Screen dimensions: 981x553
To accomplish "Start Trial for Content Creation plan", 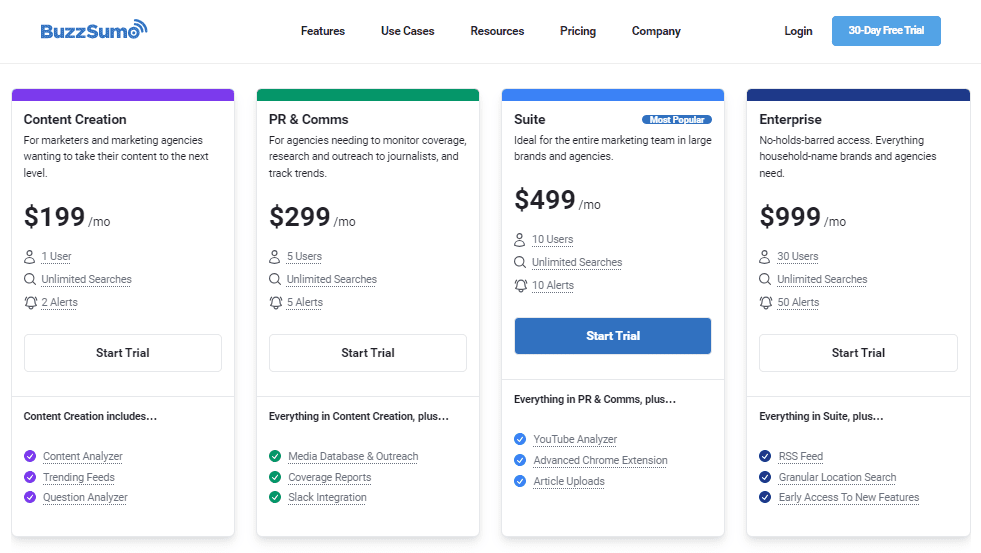I will tap(123, 353).
